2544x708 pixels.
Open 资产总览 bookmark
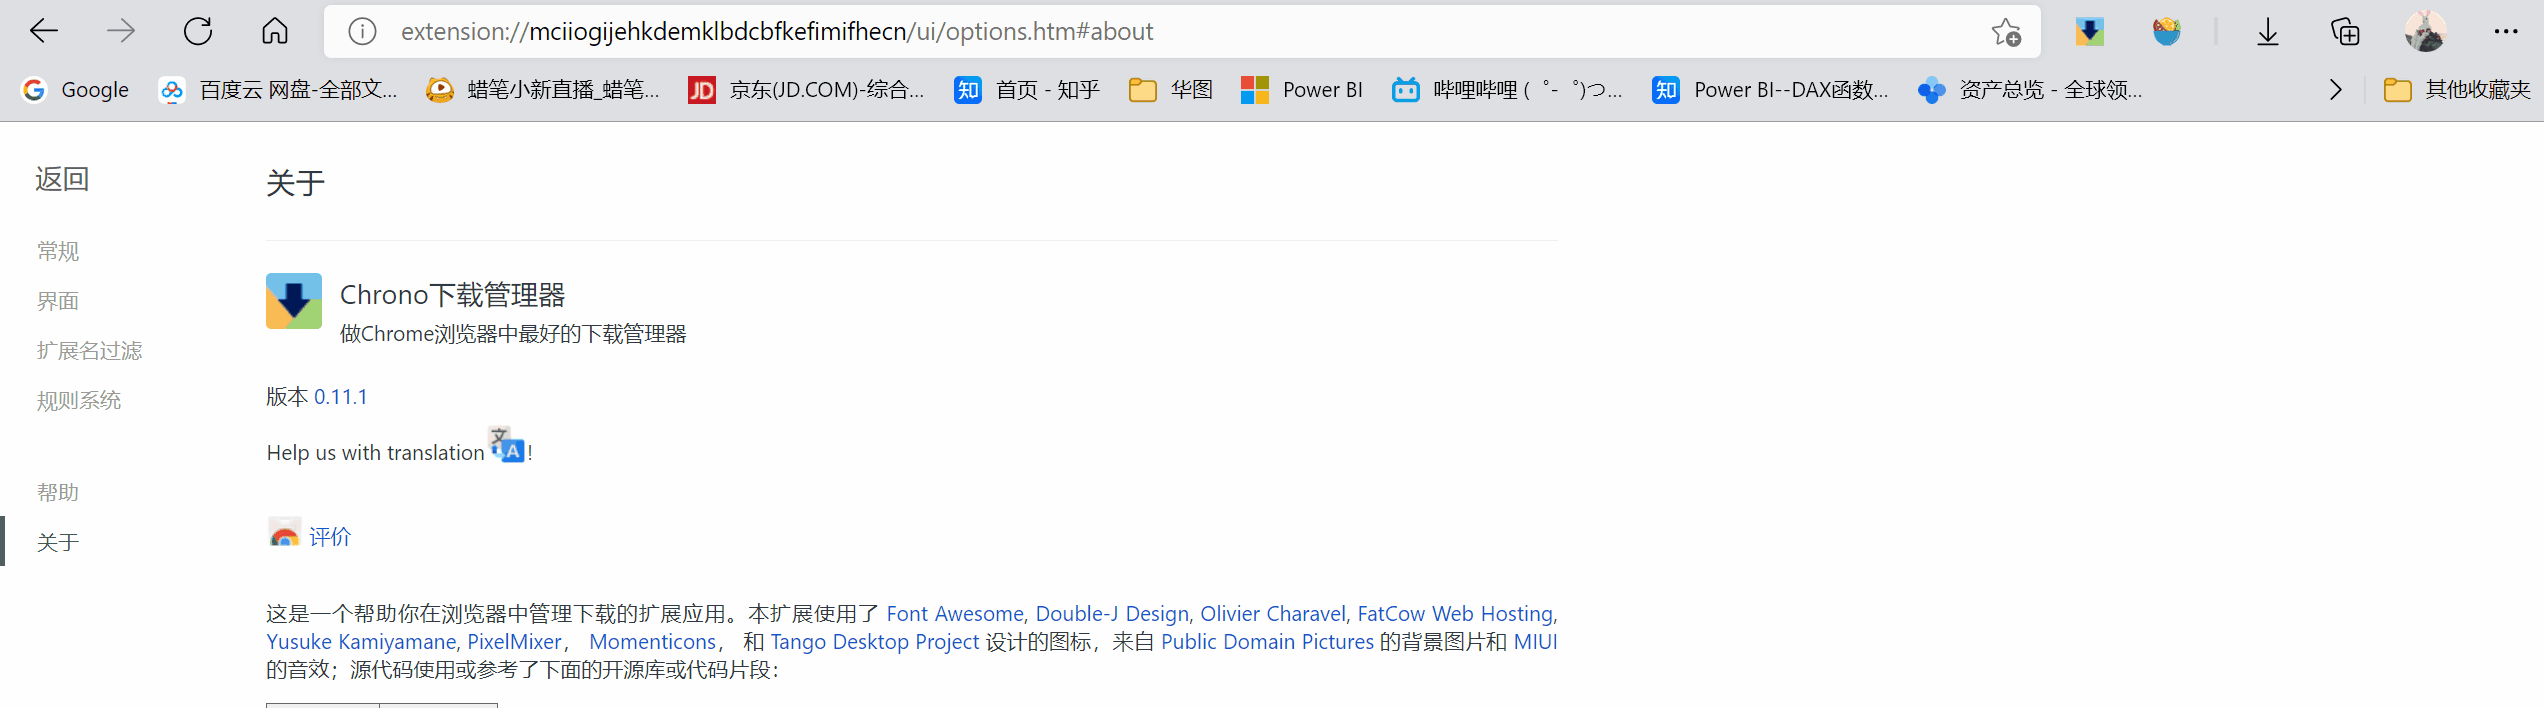pyautogui.click(x=2030, y=90)
